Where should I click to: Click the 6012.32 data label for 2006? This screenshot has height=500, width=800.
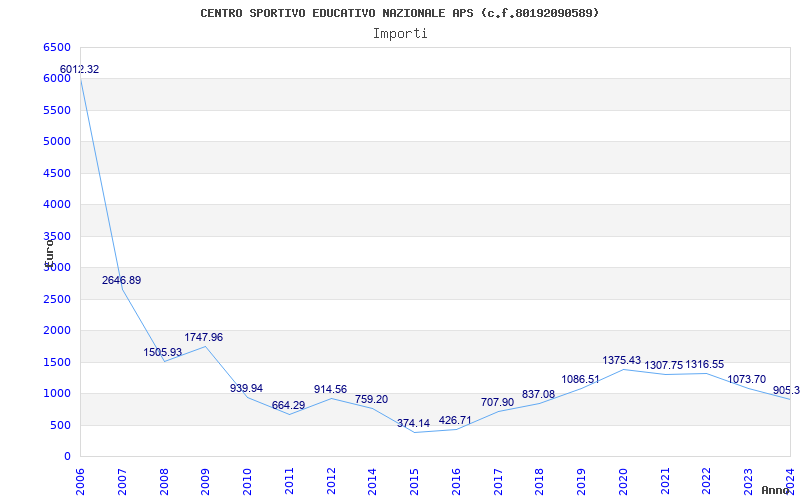click(80, 69)
